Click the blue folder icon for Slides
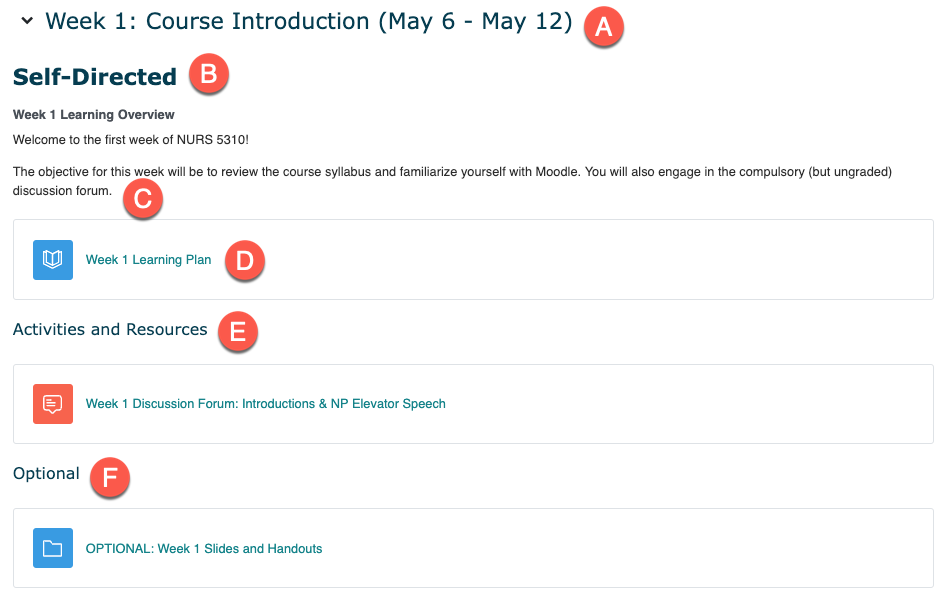This screenshot has height=598, width=945. click(x=53, y=548)
